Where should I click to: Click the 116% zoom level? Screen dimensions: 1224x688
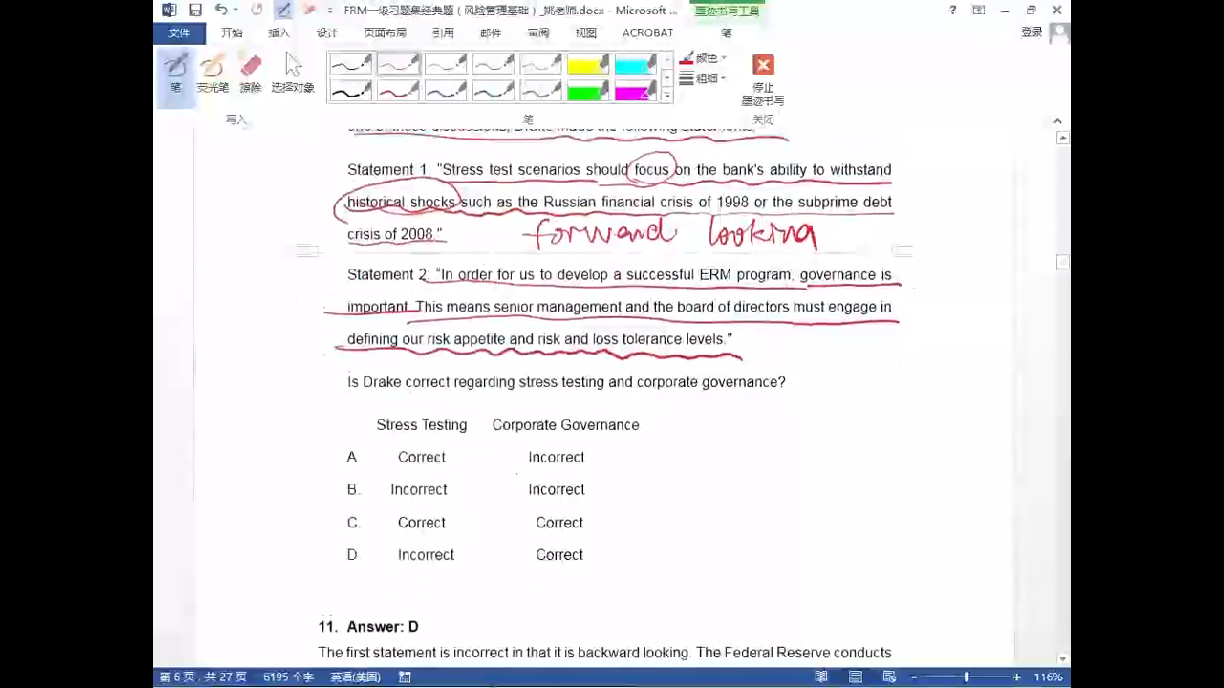click(x=1048, y=677)
